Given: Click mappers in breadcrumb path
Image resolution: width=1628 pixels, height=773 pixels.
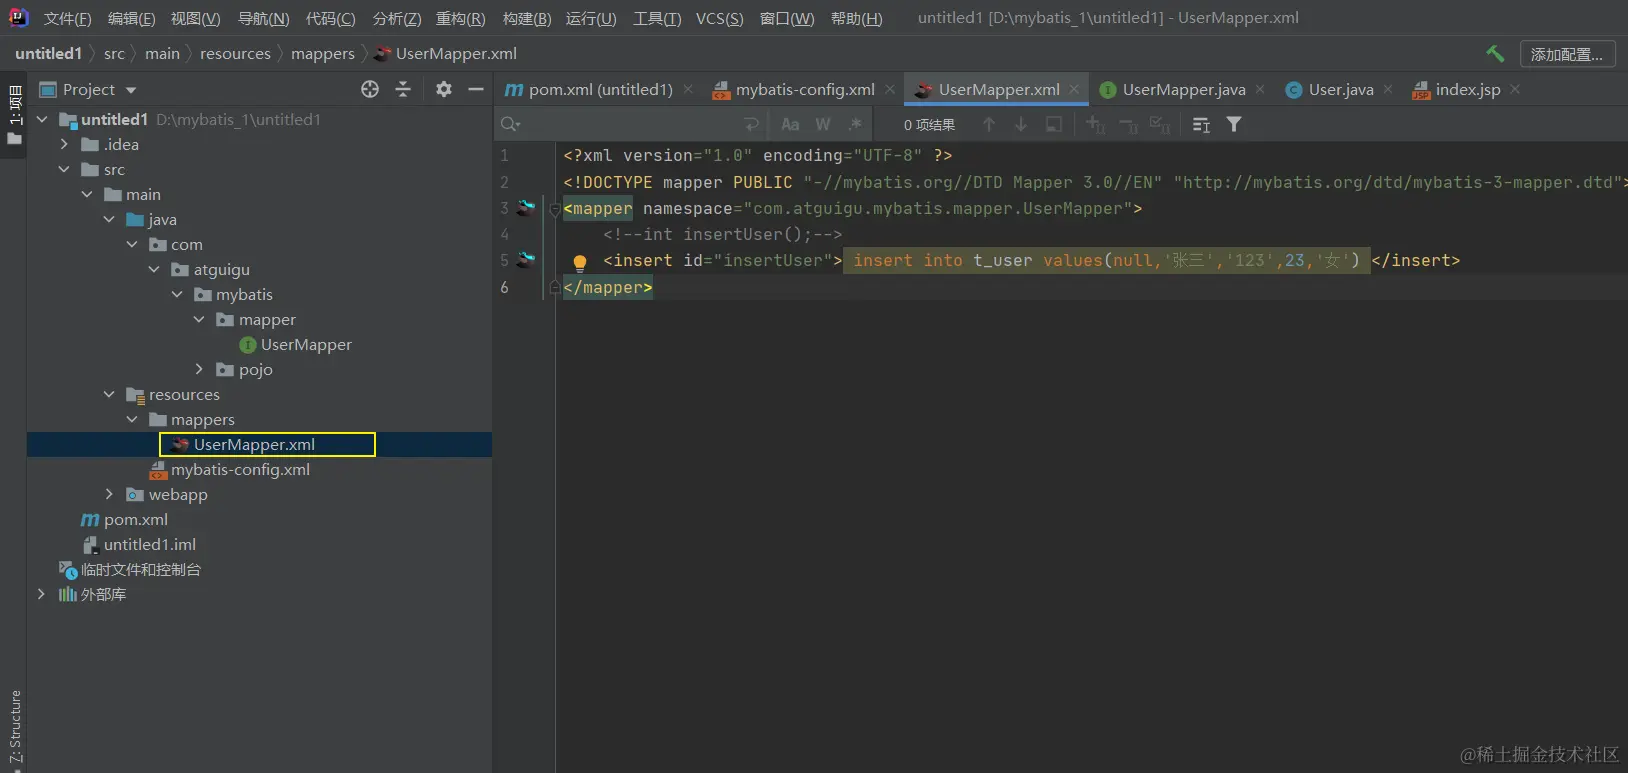Looking at the screenshot, I should coord(322,54).
